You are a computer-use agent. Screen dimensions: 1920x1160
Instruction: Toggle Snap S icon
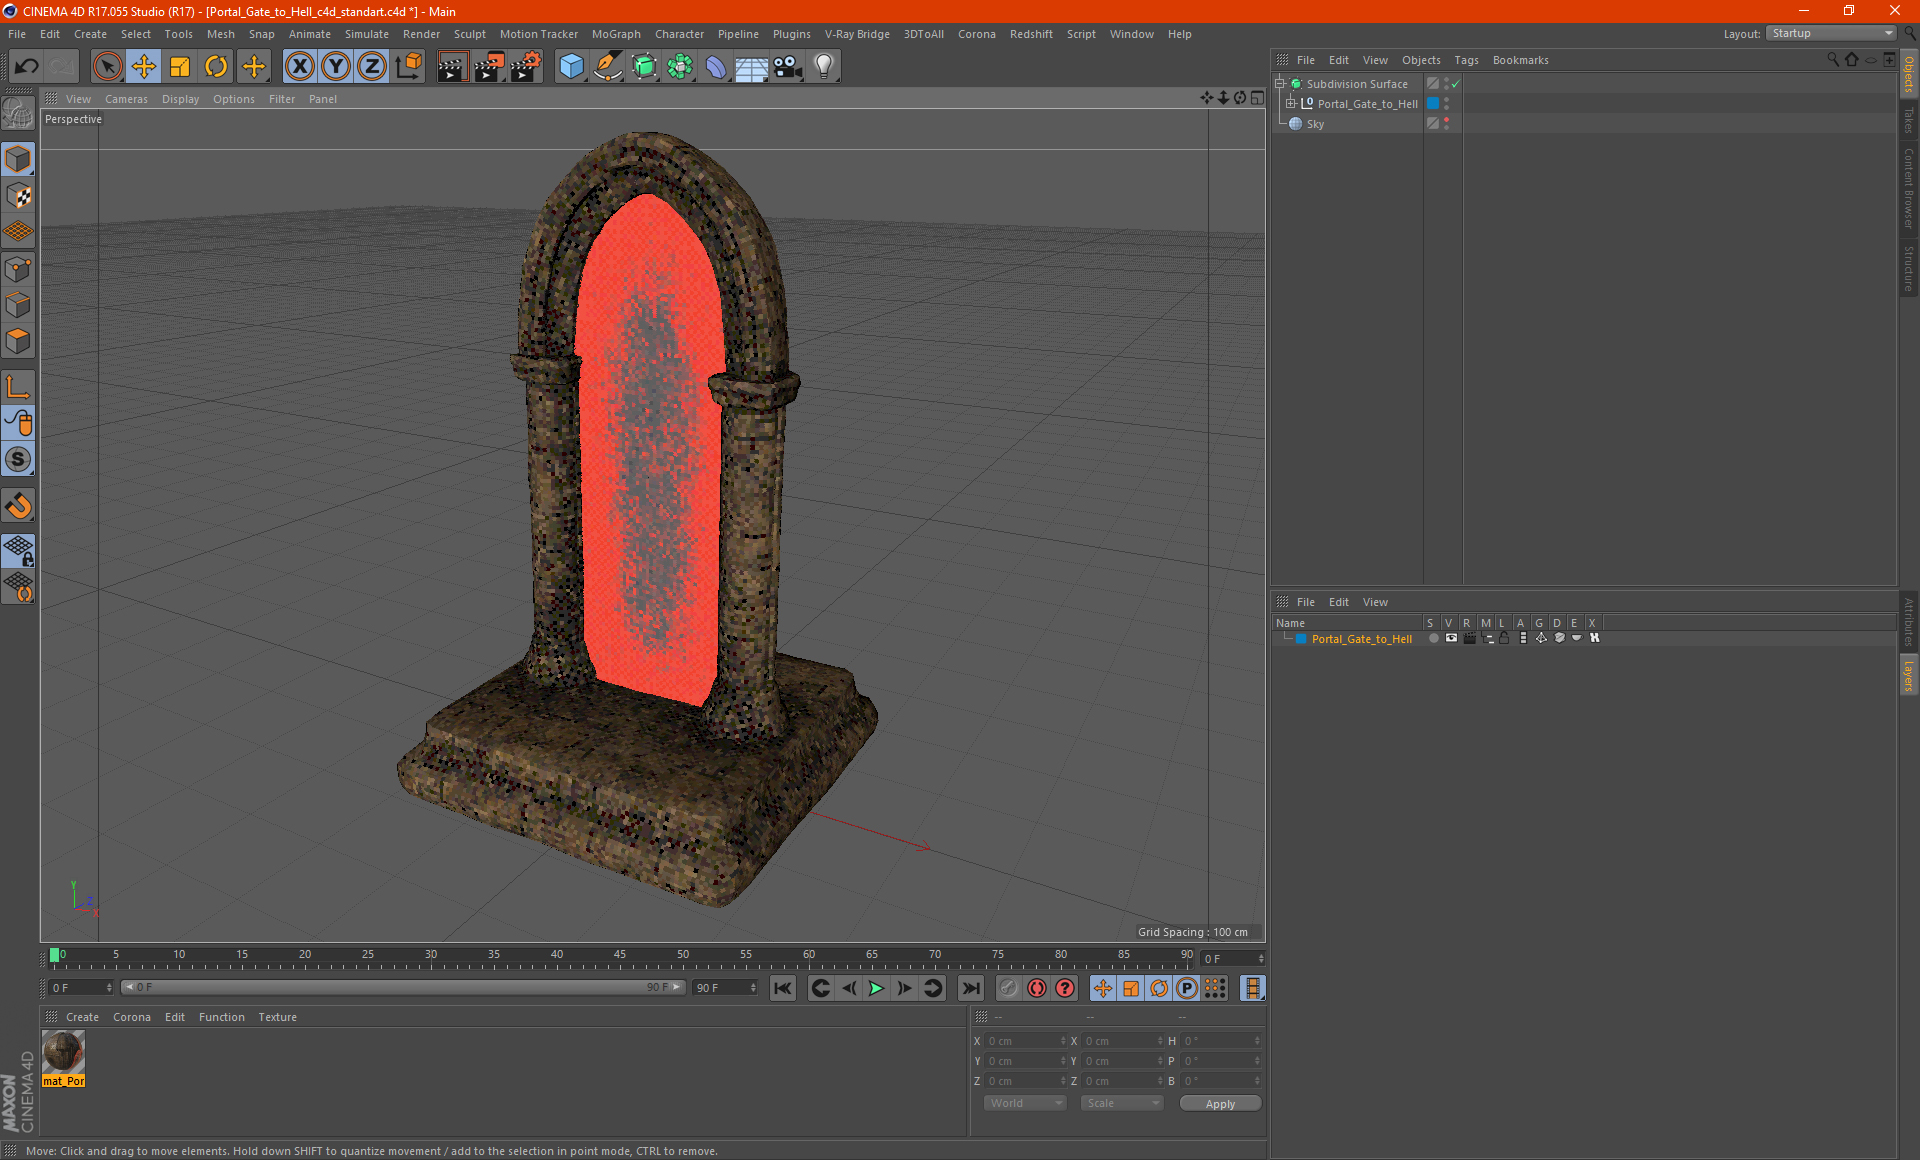point(18,459)
